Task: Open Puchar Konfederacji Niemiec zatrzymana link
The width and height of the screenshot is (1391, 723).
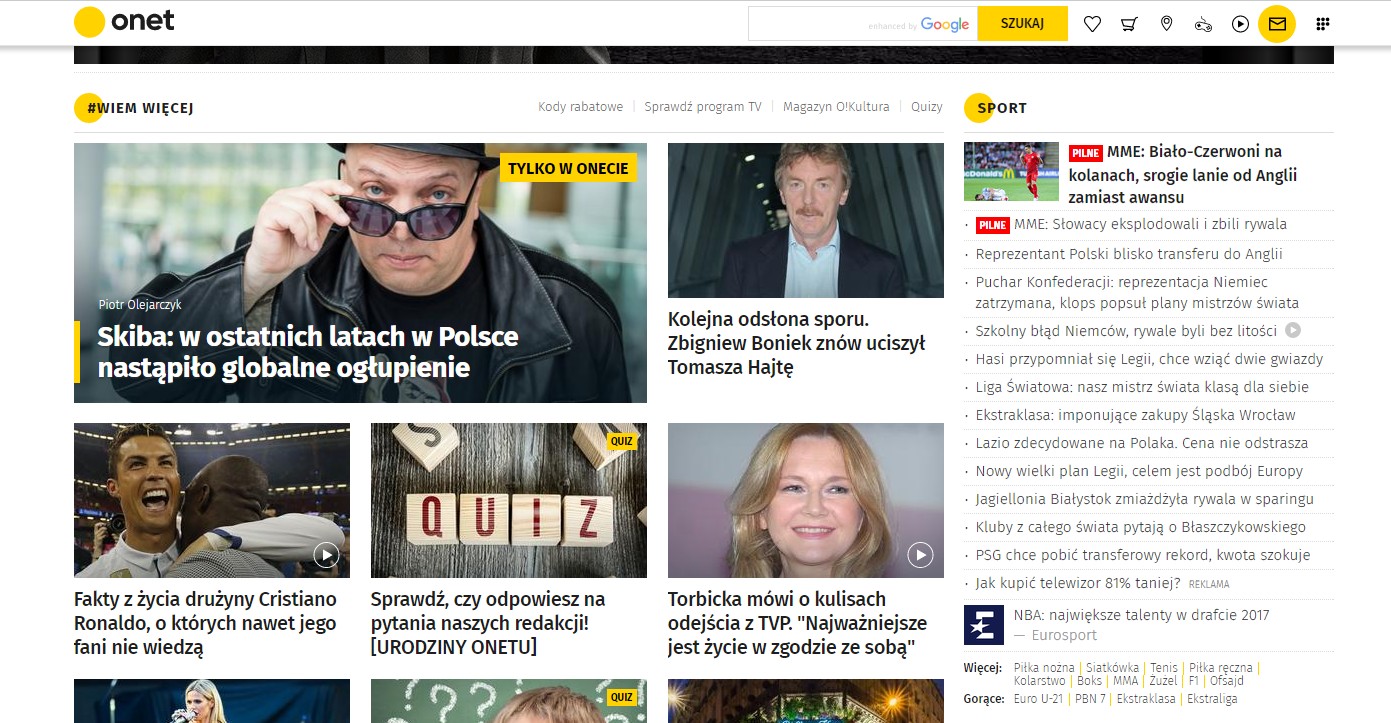Action: 1137,292
